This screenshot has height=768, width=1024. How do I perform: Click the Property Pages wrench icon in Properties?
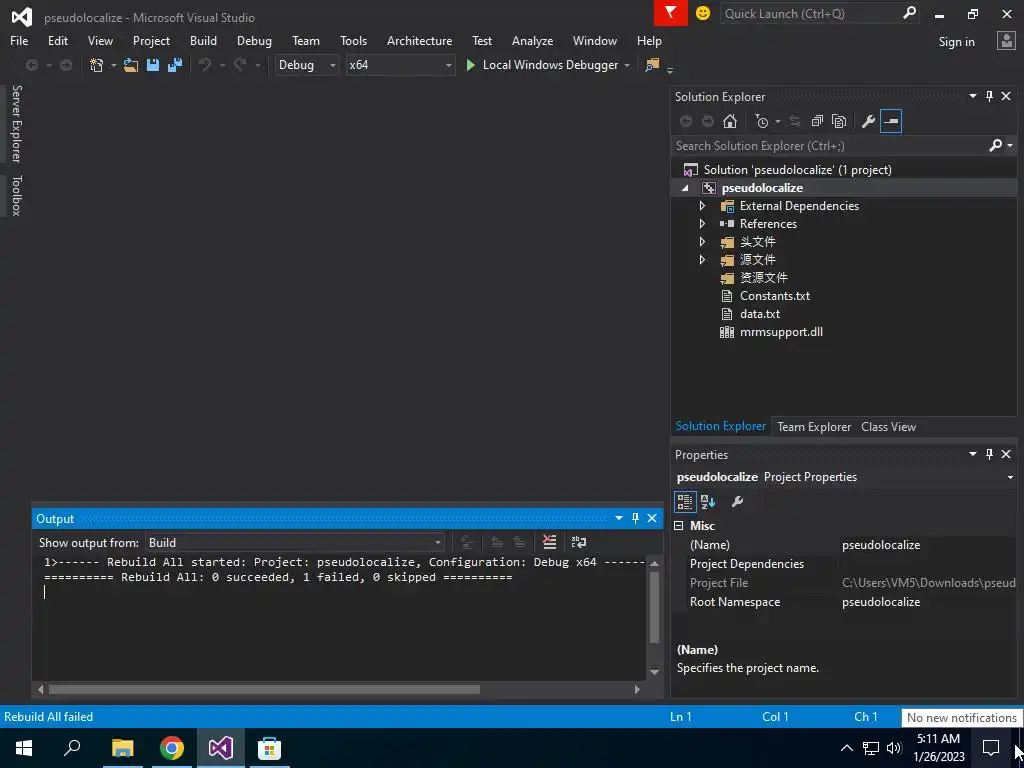737,502
